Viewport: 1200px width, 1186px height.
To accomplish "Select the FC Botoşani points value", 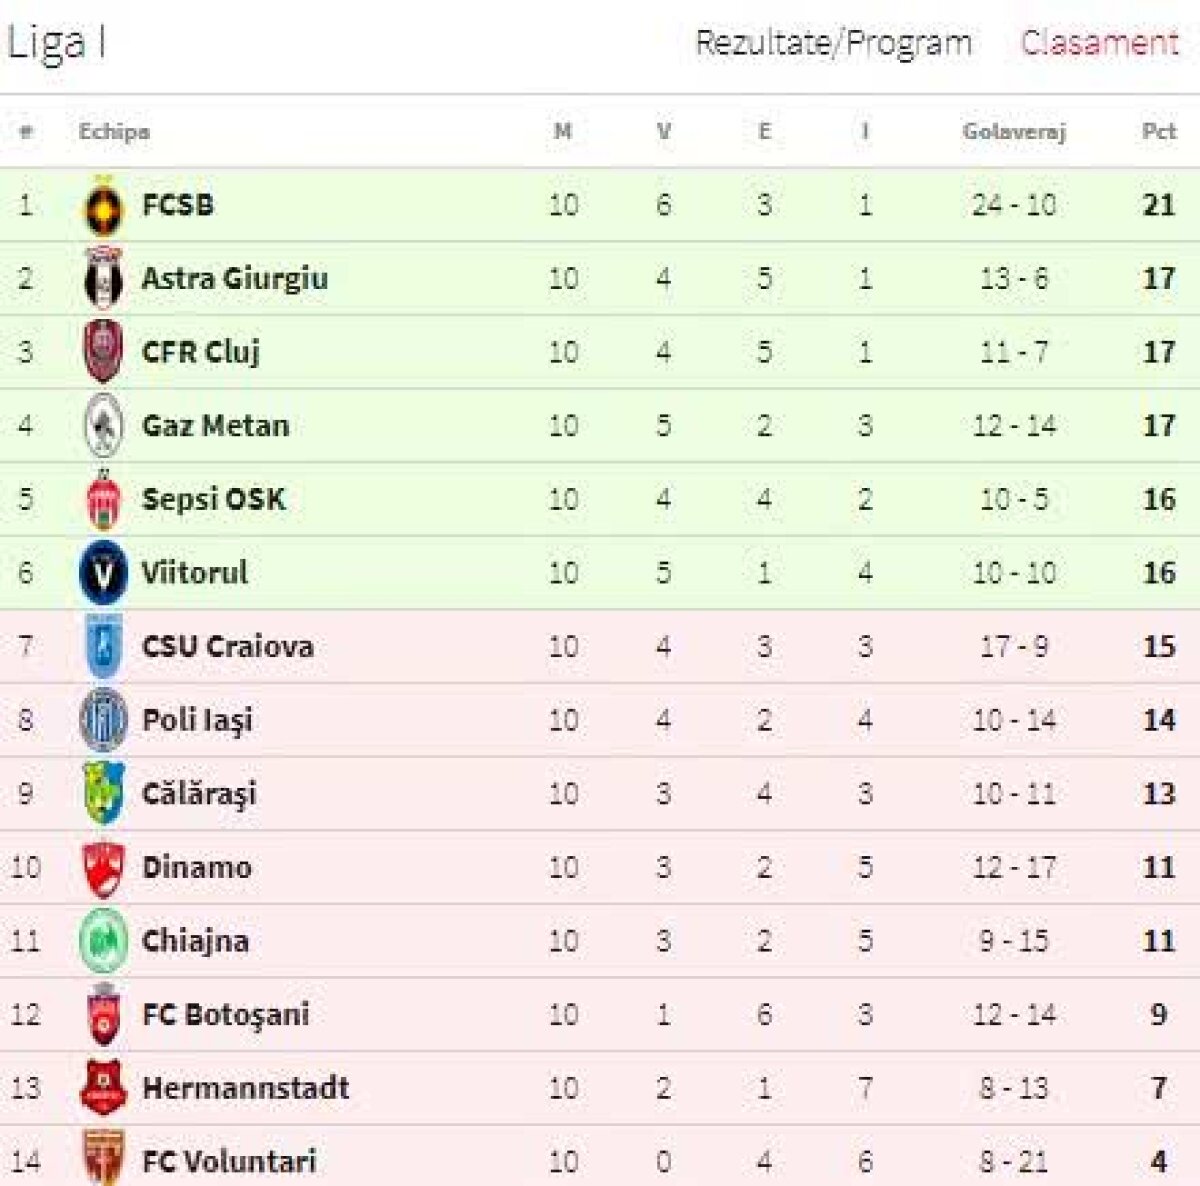I will pos(1159,1013).
